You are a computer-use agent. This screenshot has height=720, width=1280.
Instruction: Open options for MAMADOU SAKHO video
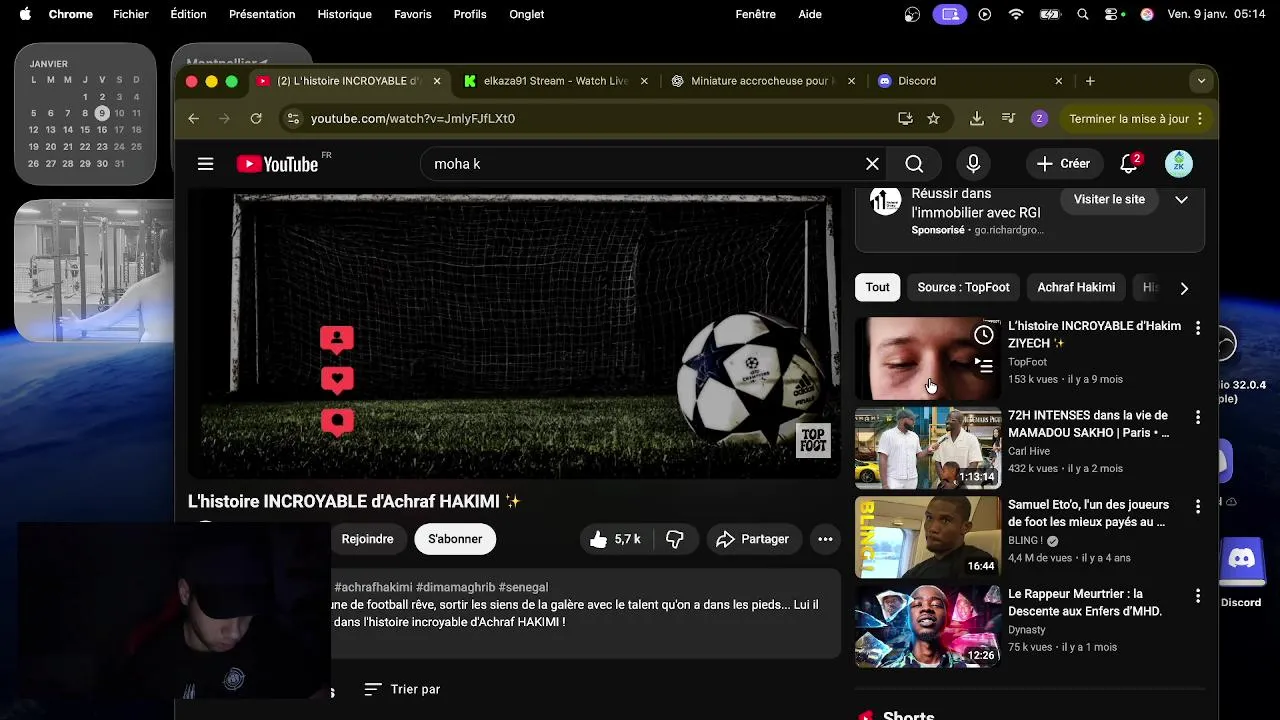click(x=1198, y=417)
